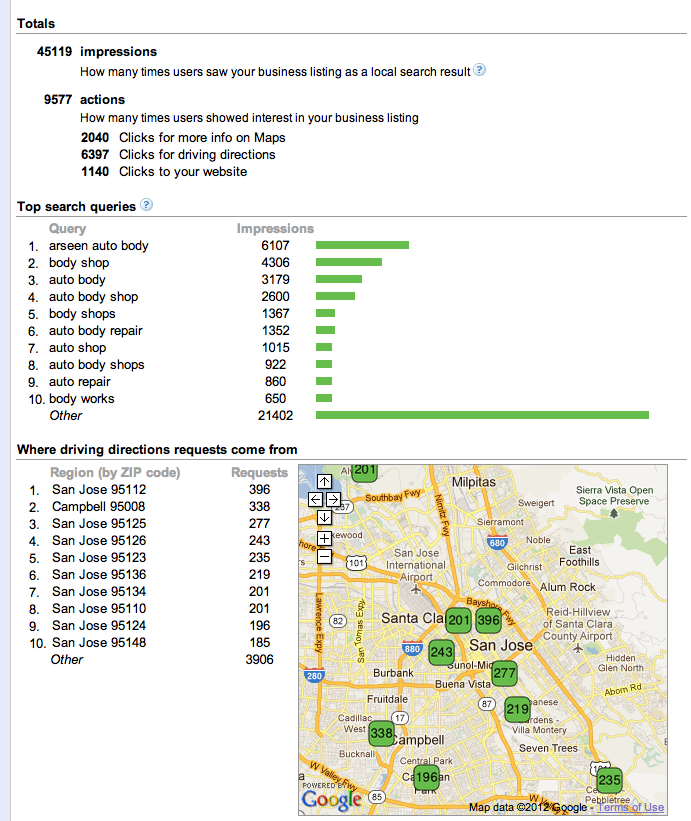
Task: Pan the map right with arrow button
Action: coord(333,500)
